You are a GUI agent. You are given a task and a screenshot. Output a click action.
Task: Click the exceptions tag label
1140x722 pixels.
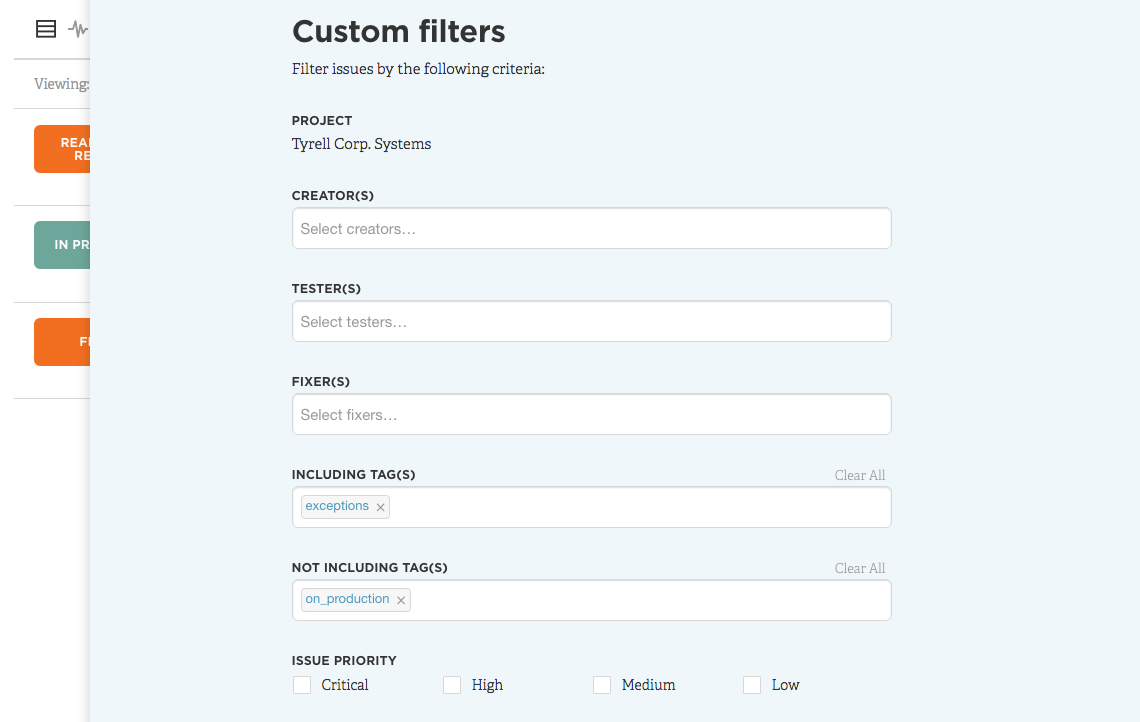click(x=337, y=506)
